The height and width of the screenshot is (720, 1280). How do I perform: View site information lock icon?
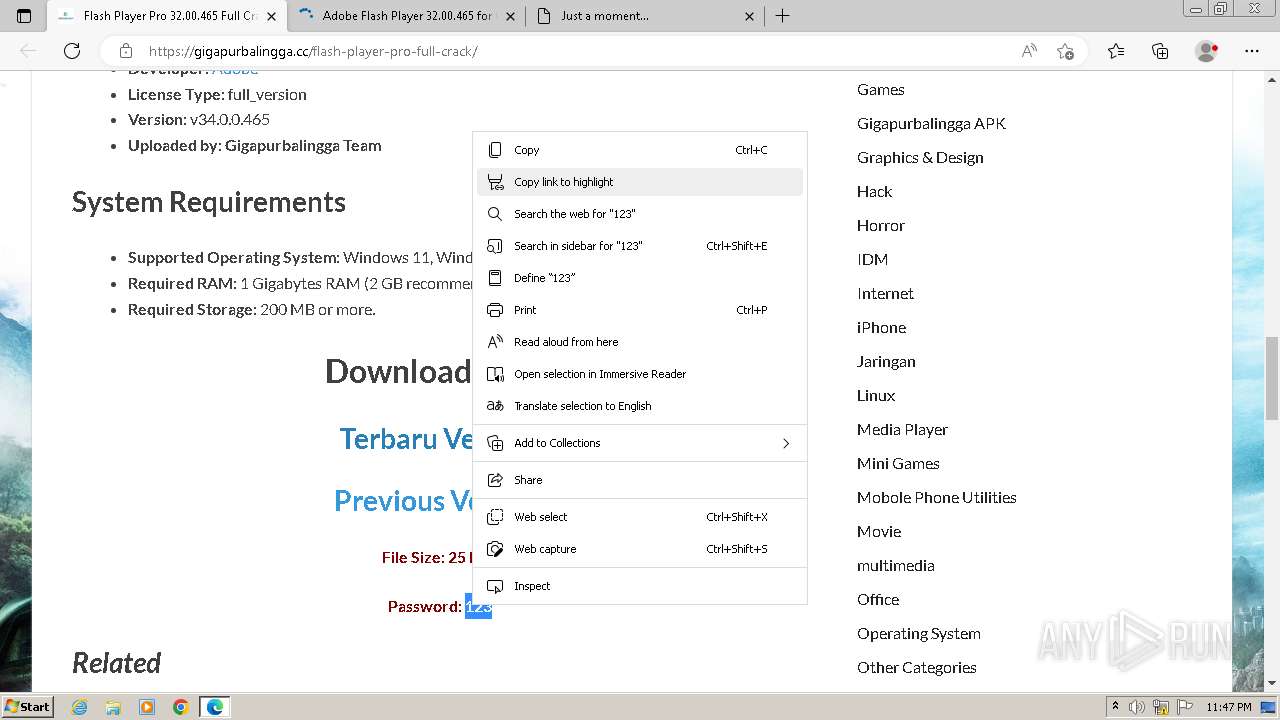[x=125, y=51]
